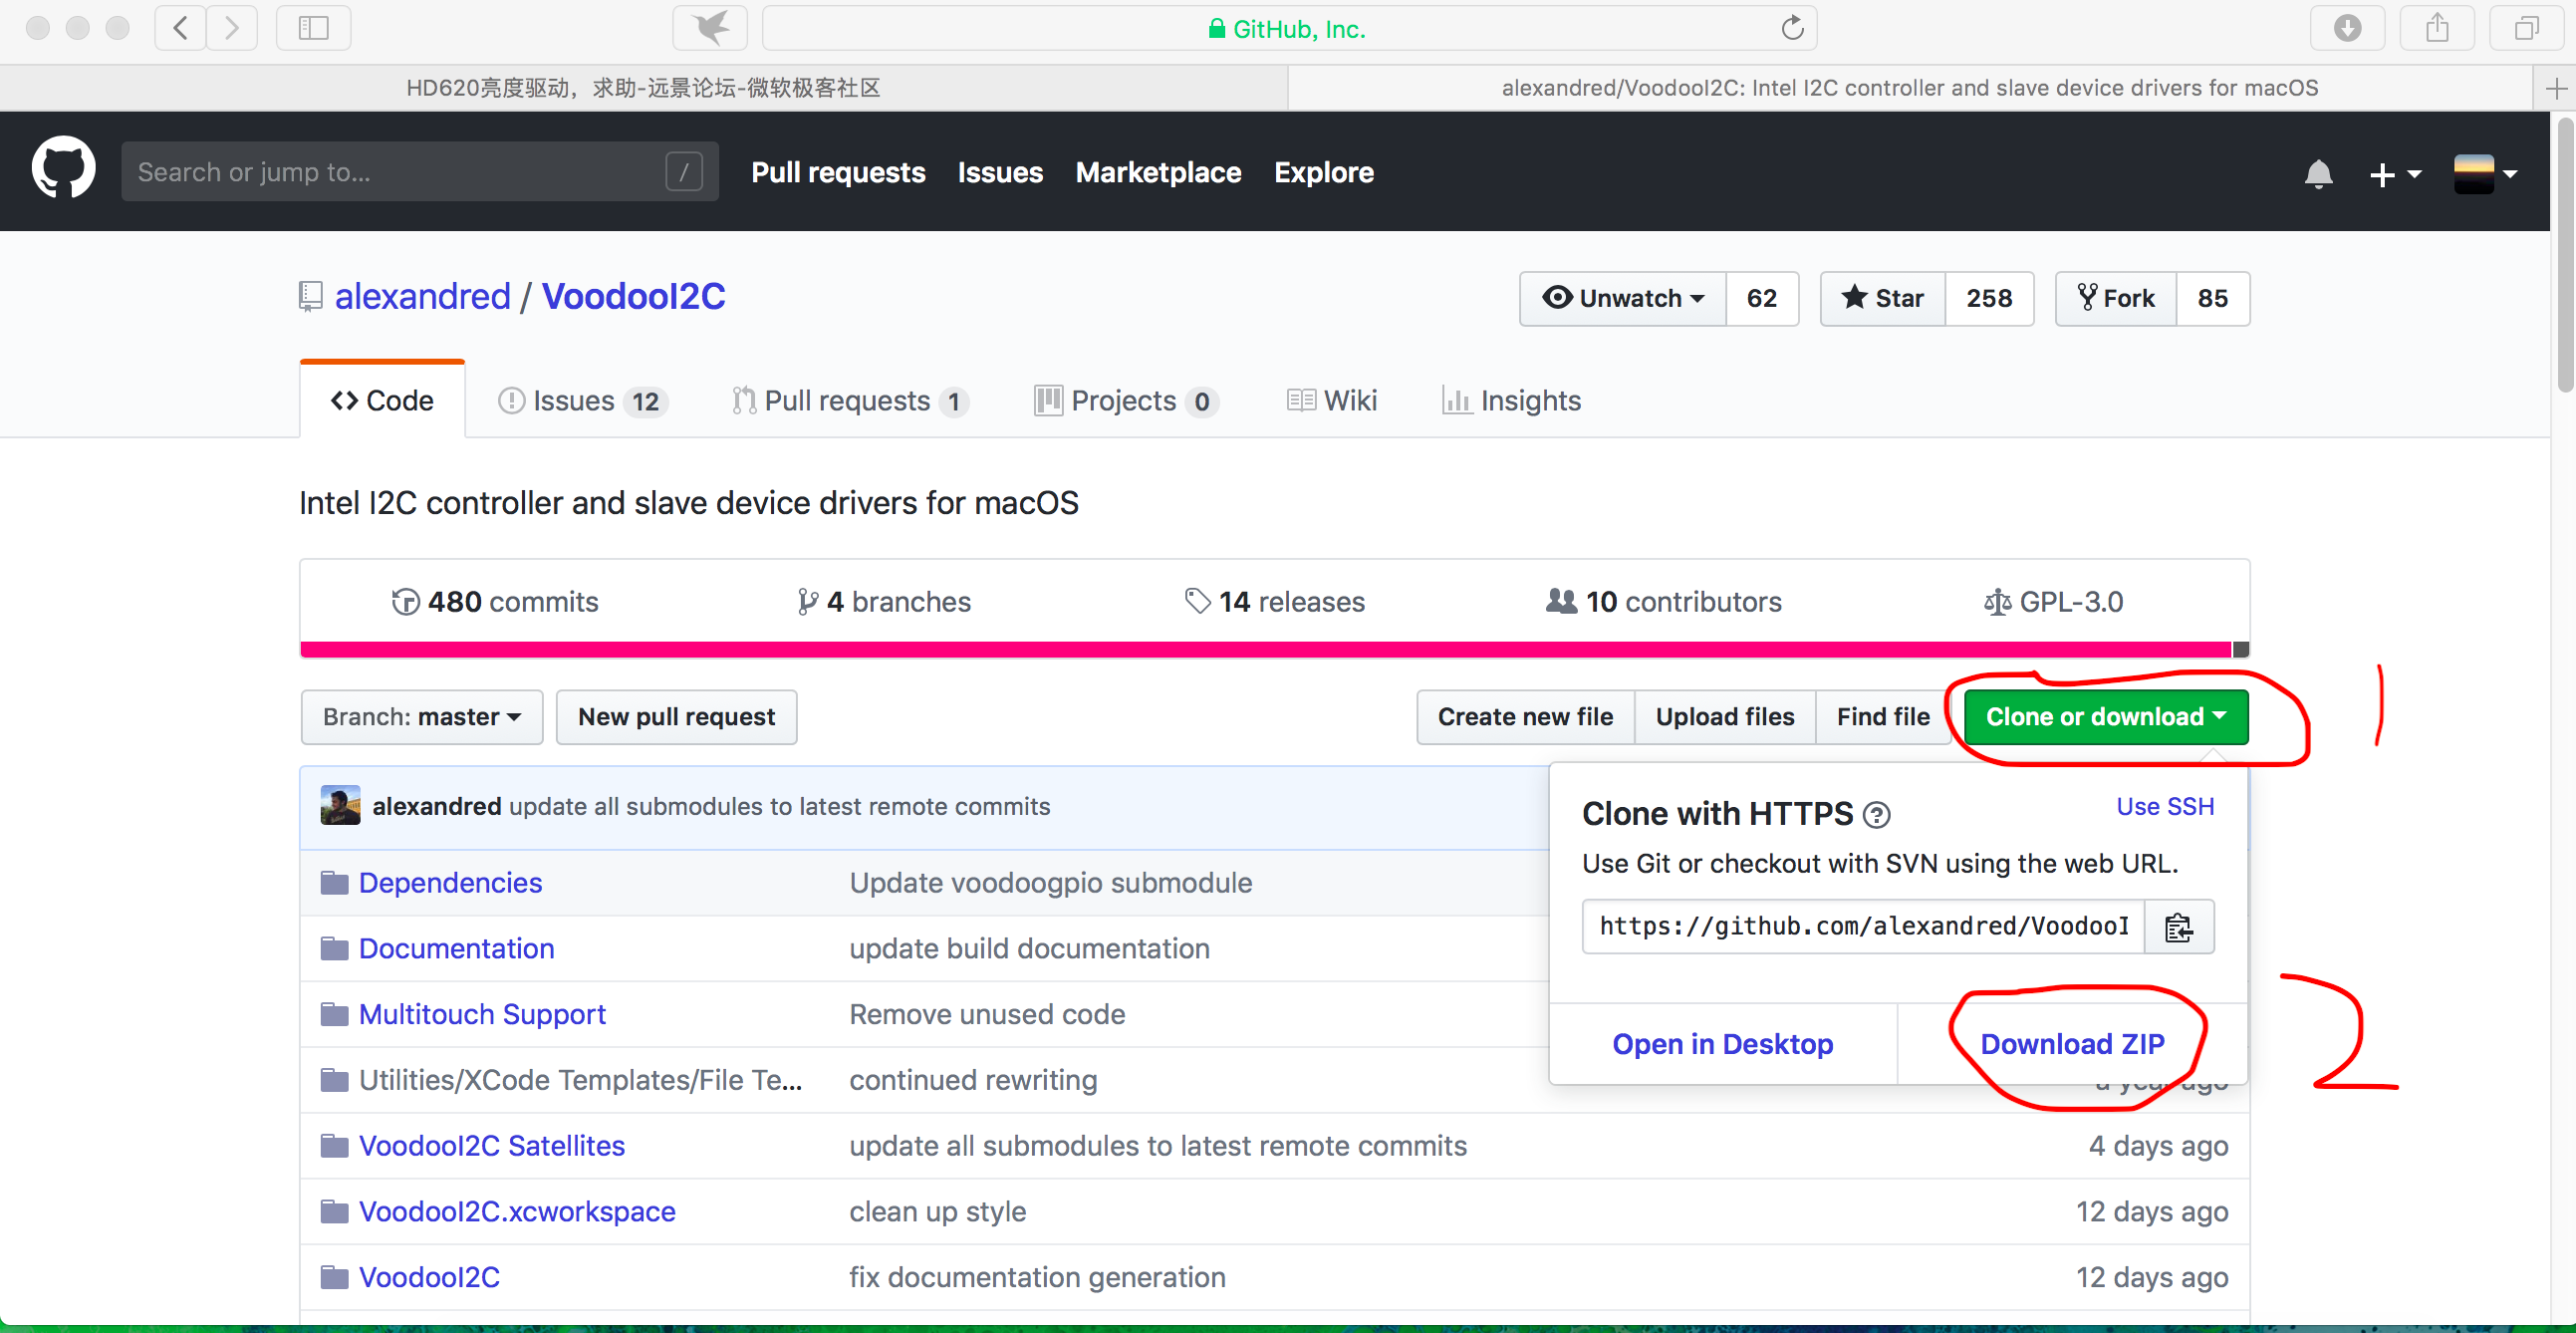Click the Safari address bar
This screenshot has width=2576, height=1333.
pyautogui.click(x=1289, y=28)
